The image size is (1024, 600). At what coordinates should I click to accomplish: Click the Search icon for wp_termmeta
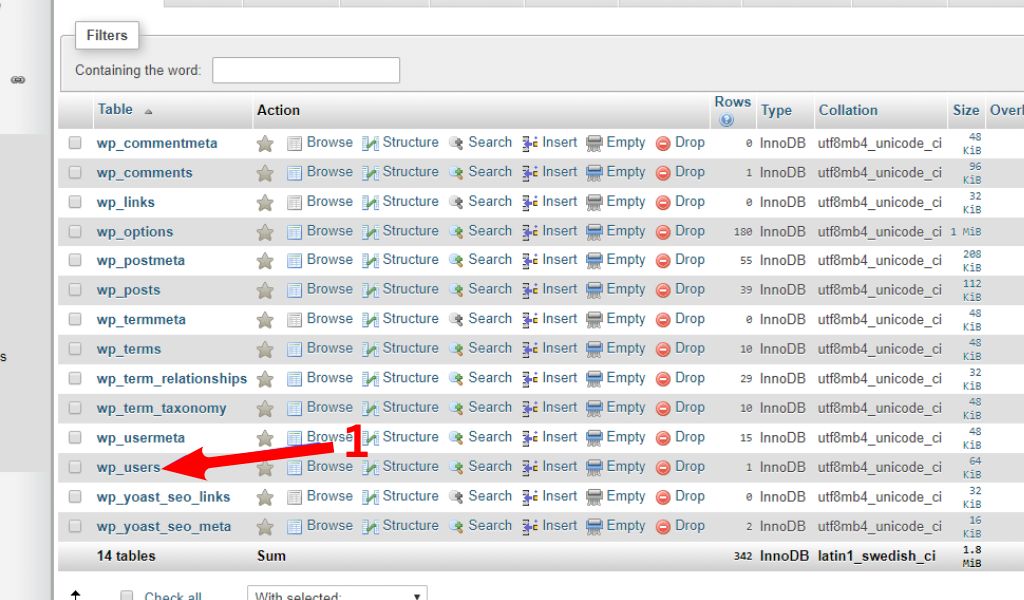[x=456, y=320]
